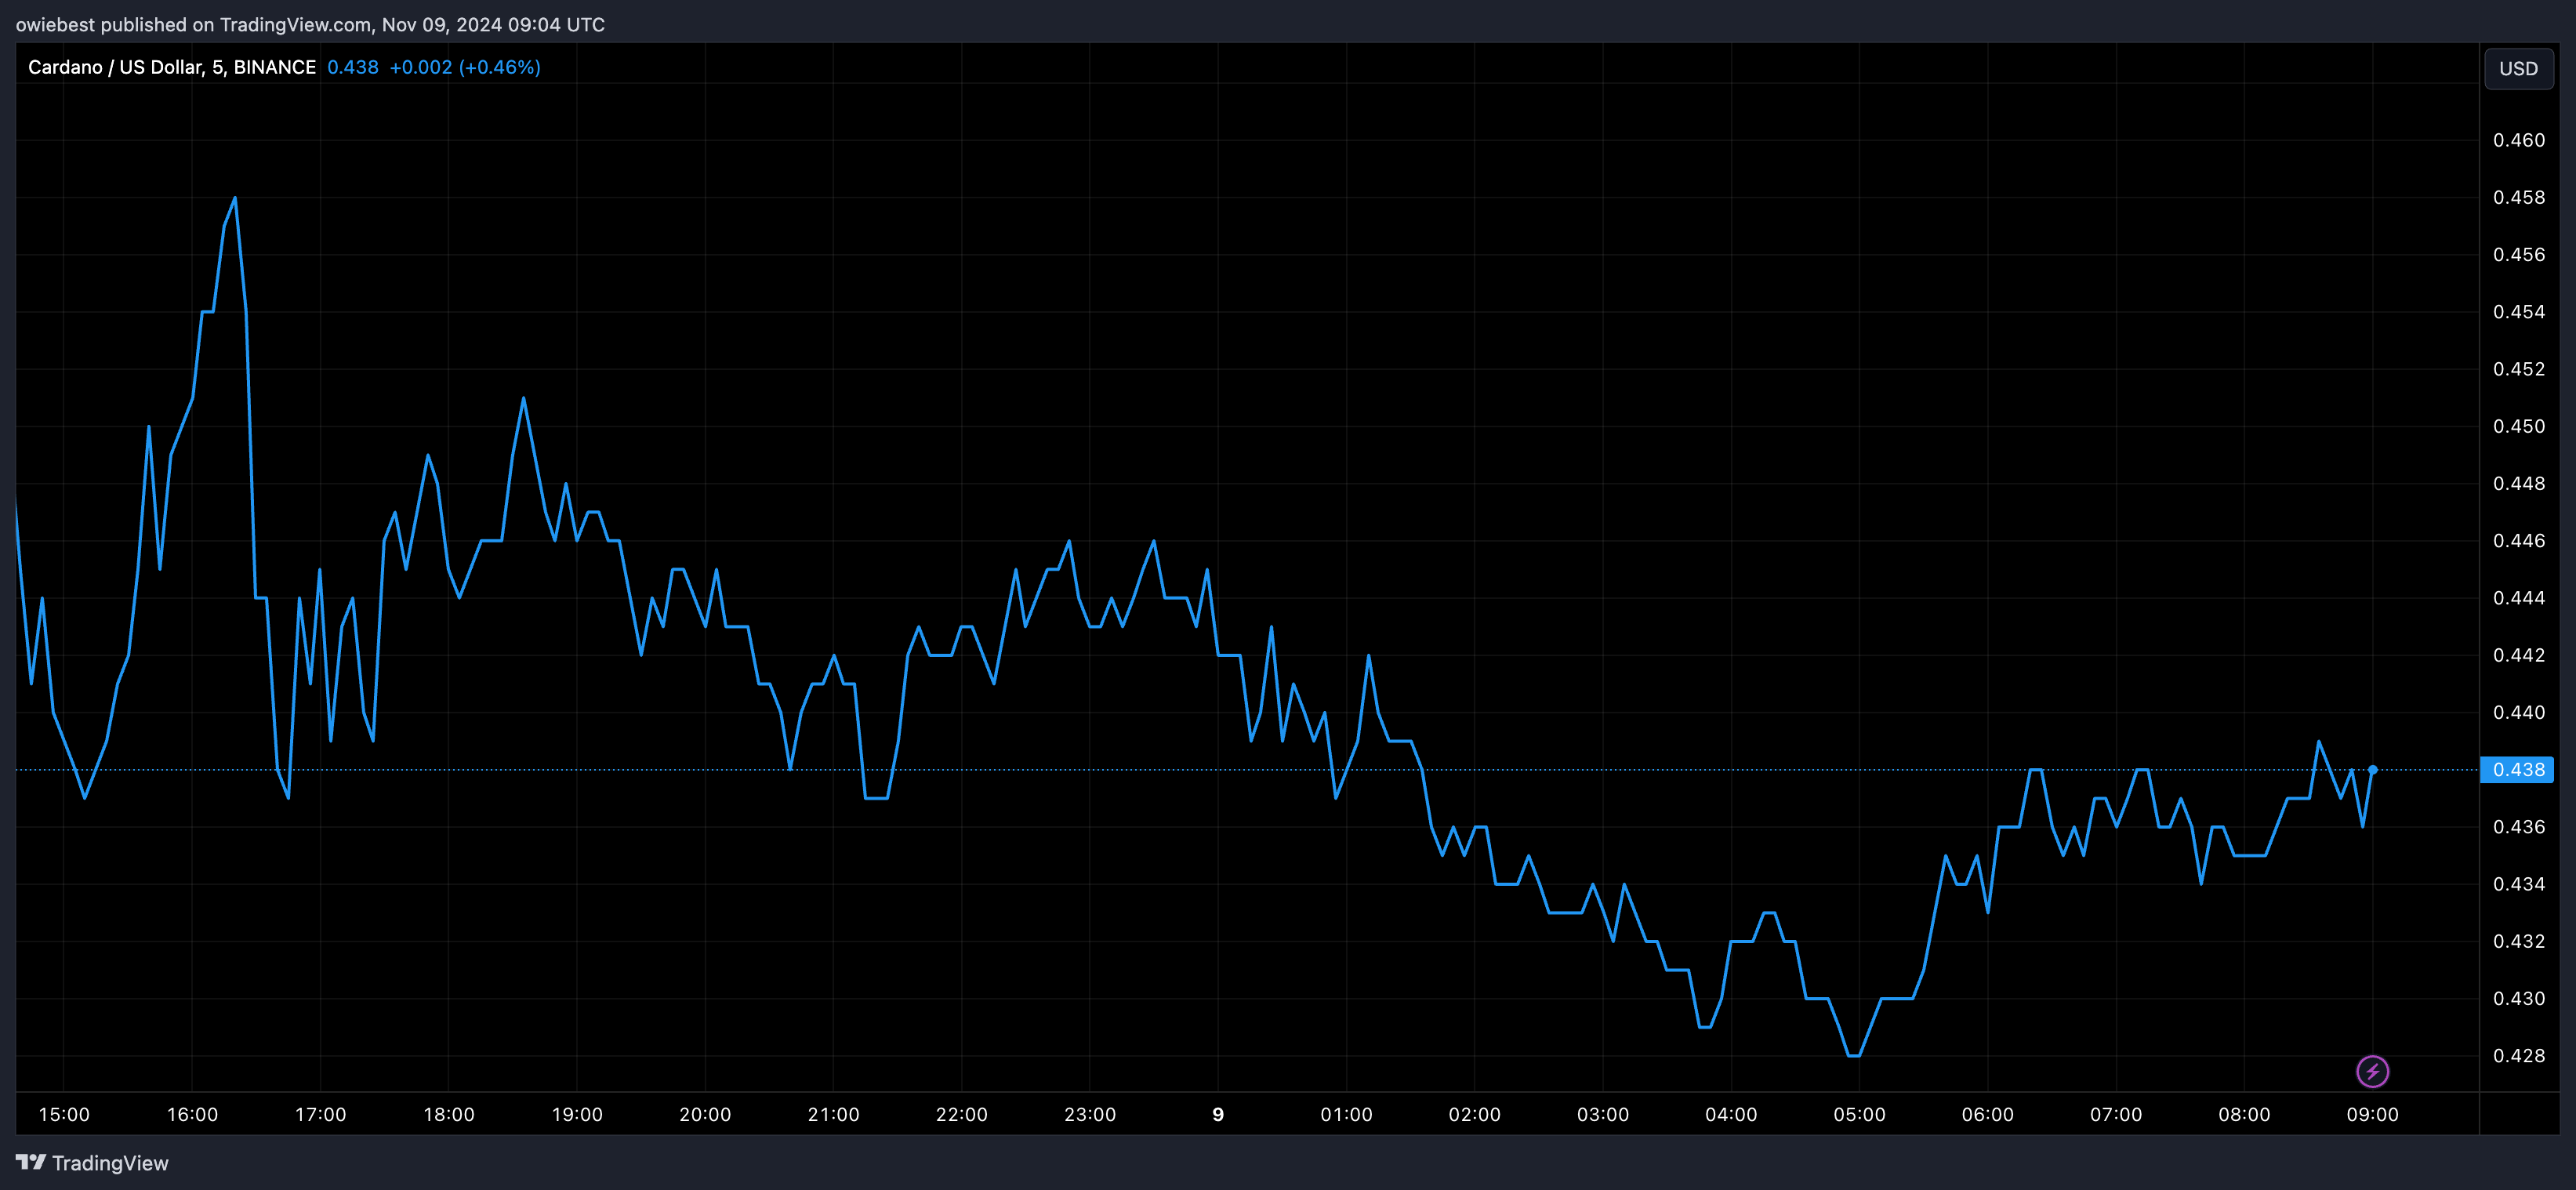Click the highlighted 0.438 current price label
The width and height of the screenshot is (2576, 1190).
(2517, 769)
